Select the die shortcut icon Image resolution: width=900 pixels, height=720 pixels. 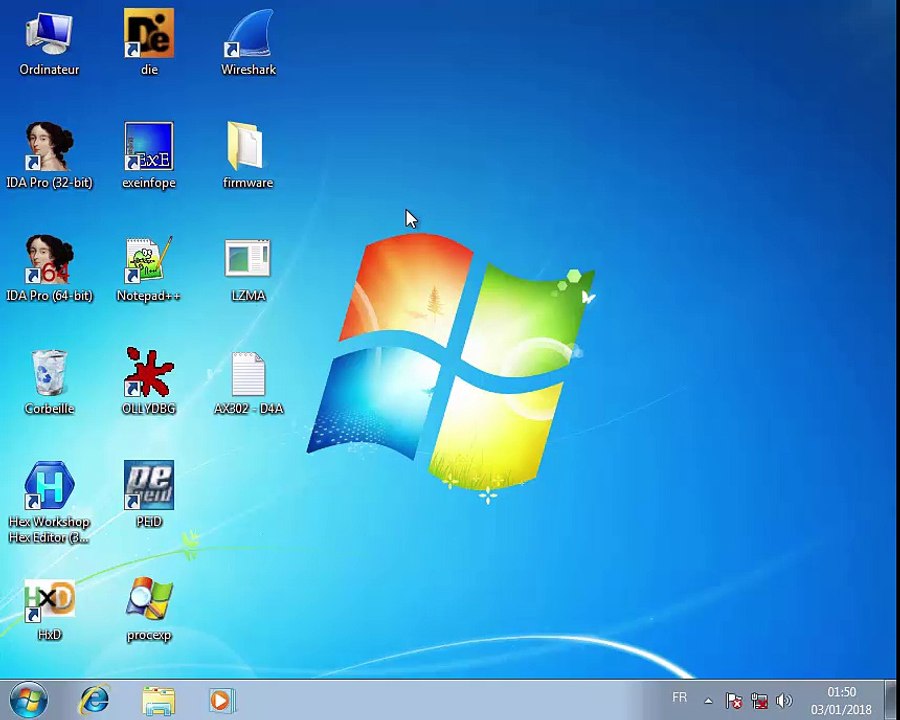pos(149,43)
